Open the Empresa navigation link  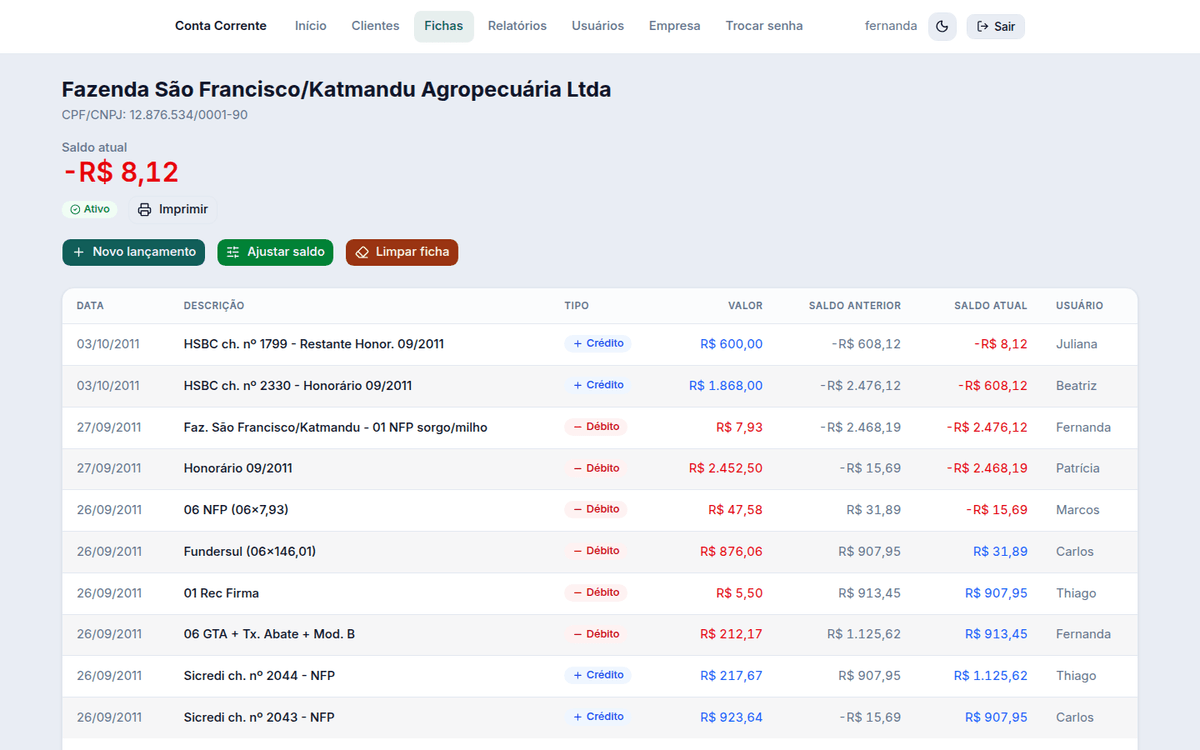pos(674,26)
